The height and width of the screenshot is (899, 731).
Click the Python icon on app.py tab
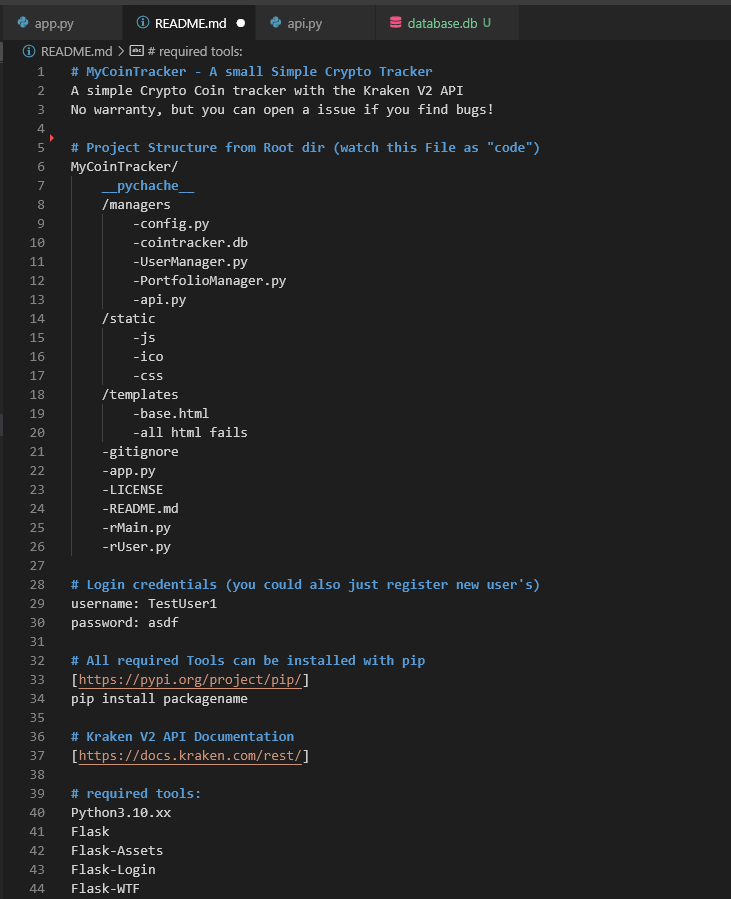tap(23, 22)
